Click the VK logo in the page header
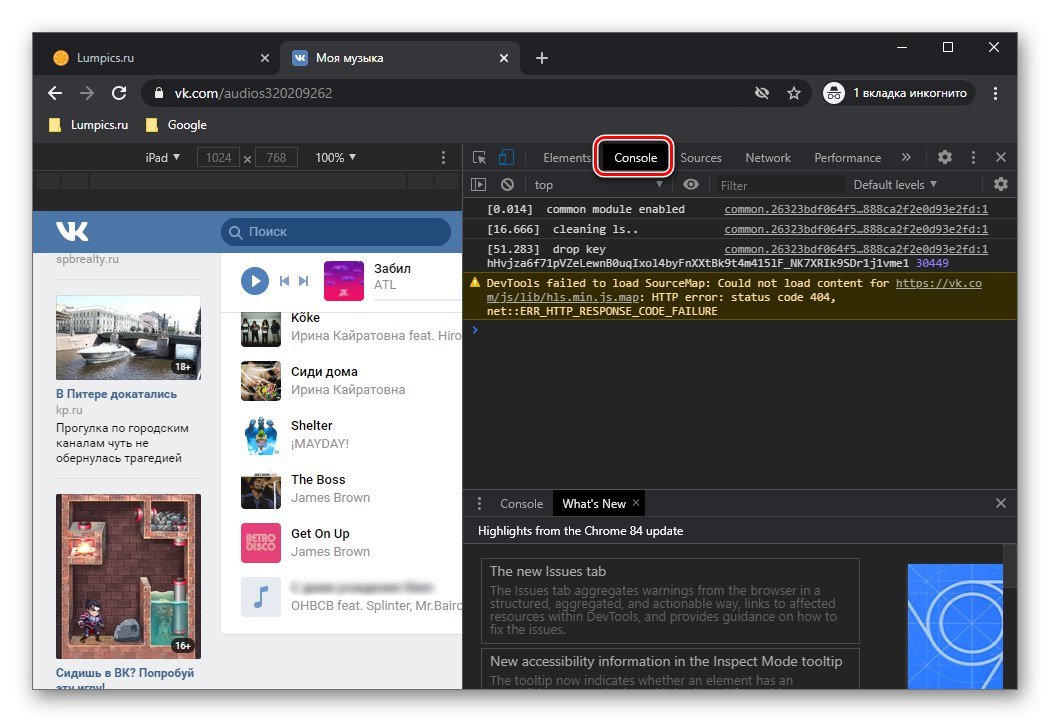The width and height of the screenshot is (1050, 722). click(x=70, y=231)
